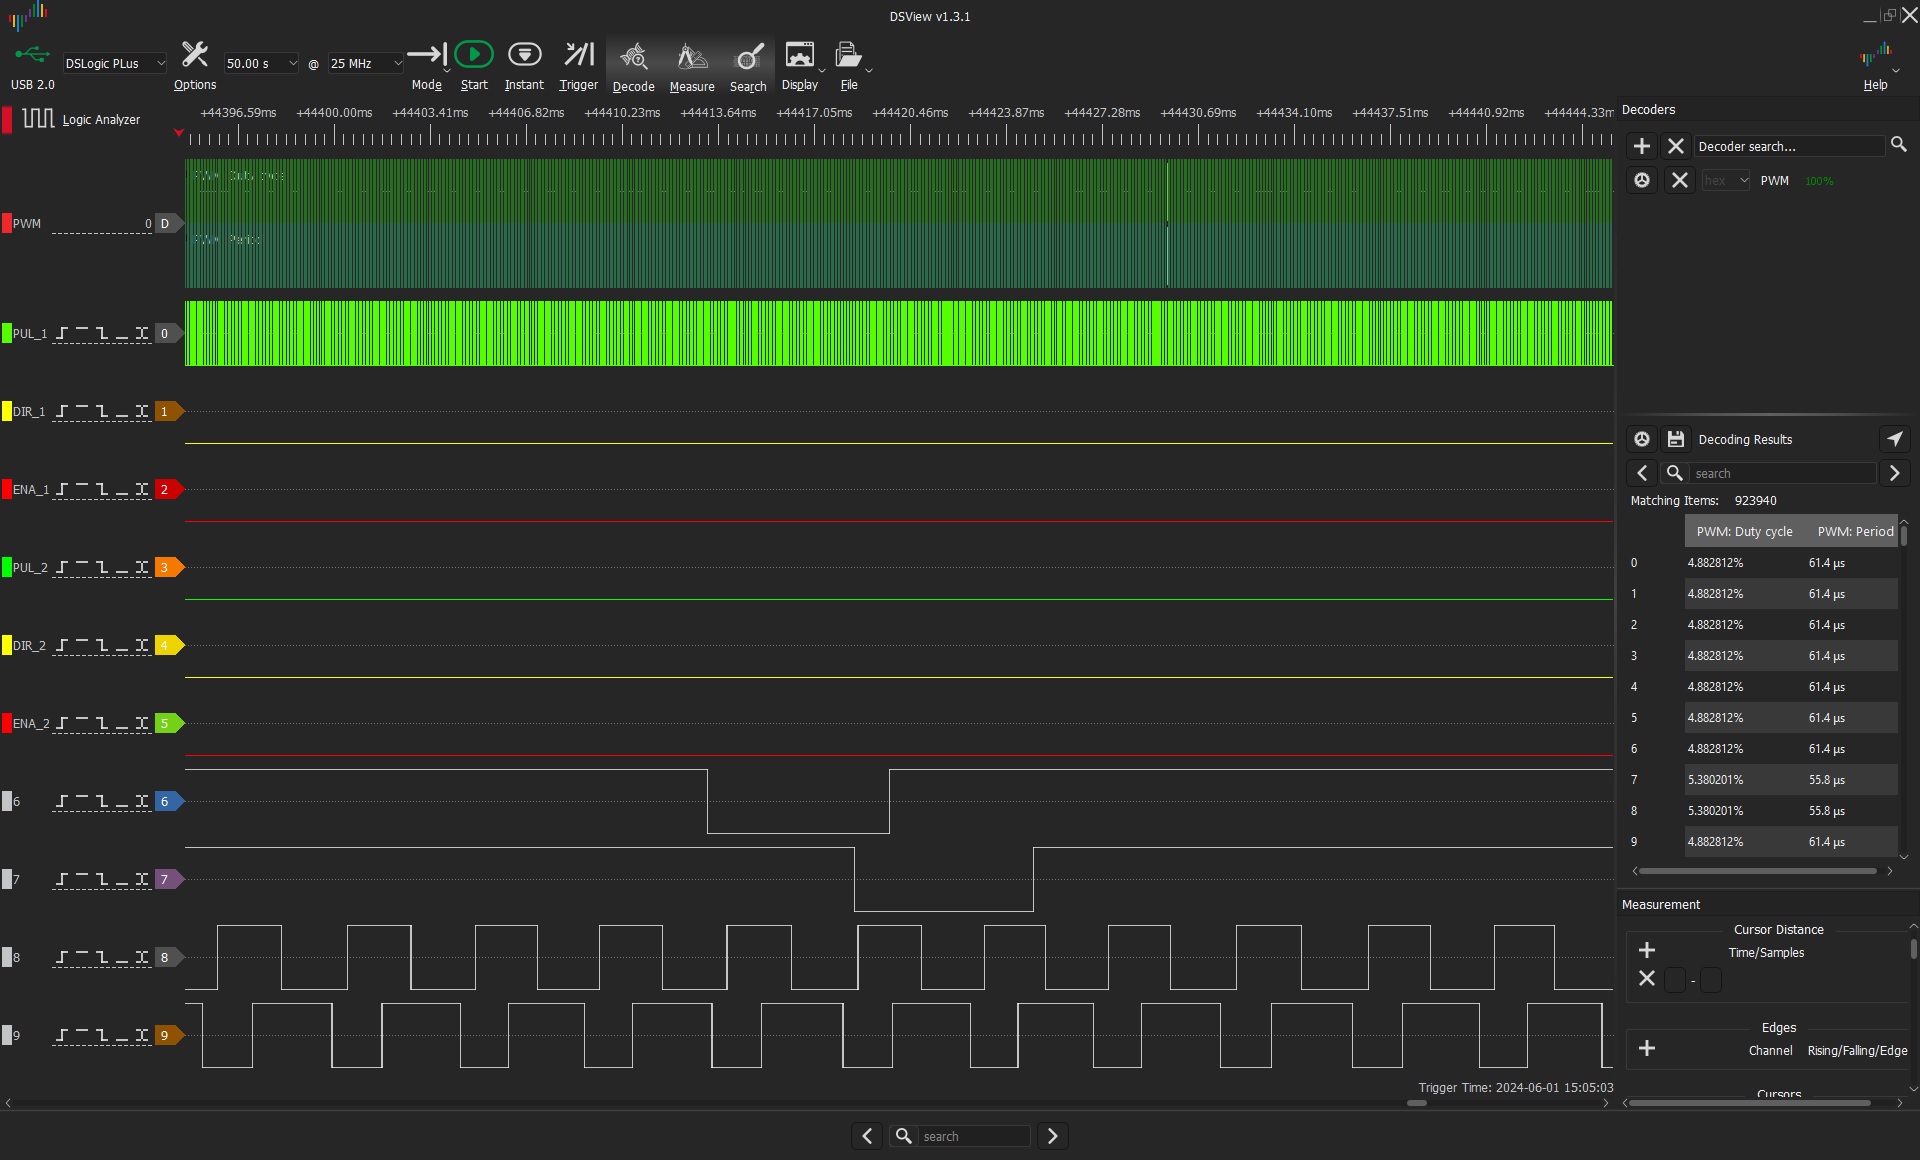Viewport: 1920px width, 1160px height.
Task: Select the device dropdown DSLogic PLus
Action: pyautogui.click(x=114, y=63)
